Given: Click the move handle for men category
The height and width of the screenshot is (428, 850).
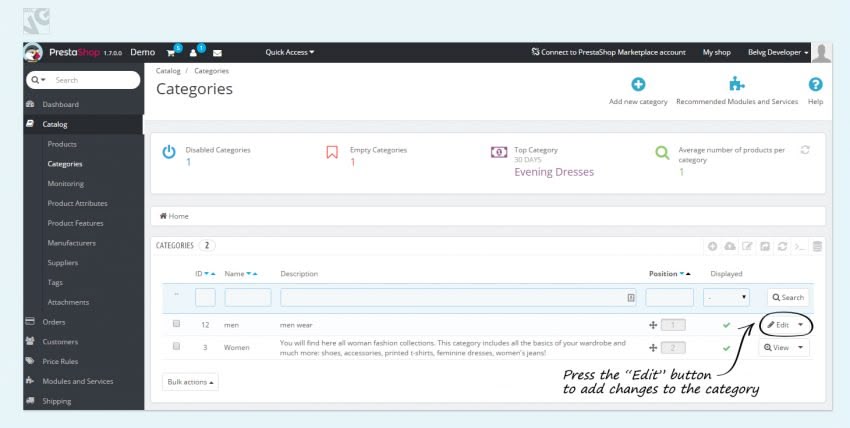Looking at the screenshot, I should click(653, 325).
